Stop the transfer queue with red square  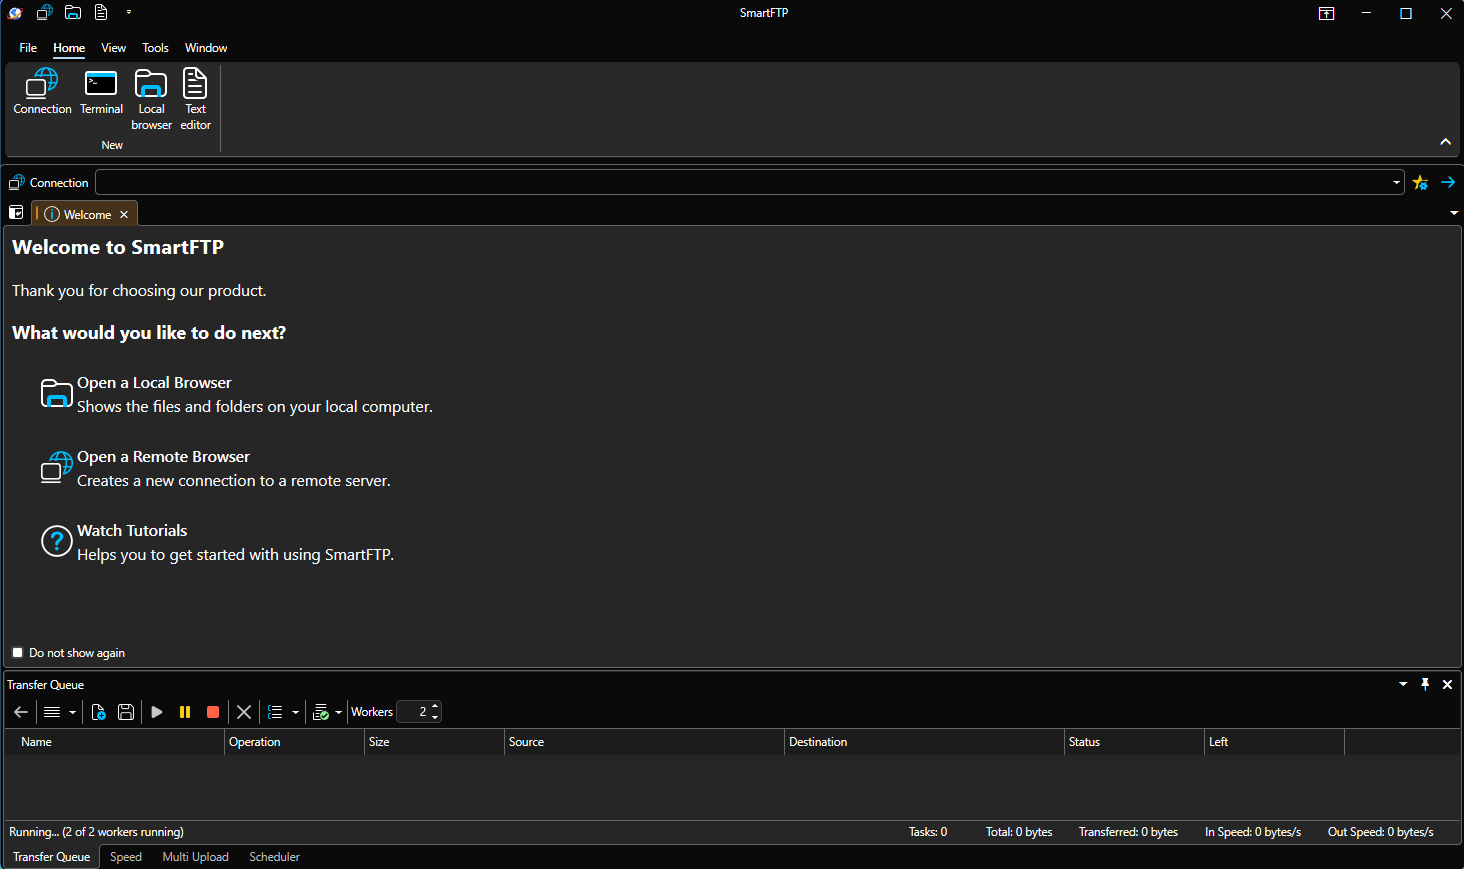(213, 712)
